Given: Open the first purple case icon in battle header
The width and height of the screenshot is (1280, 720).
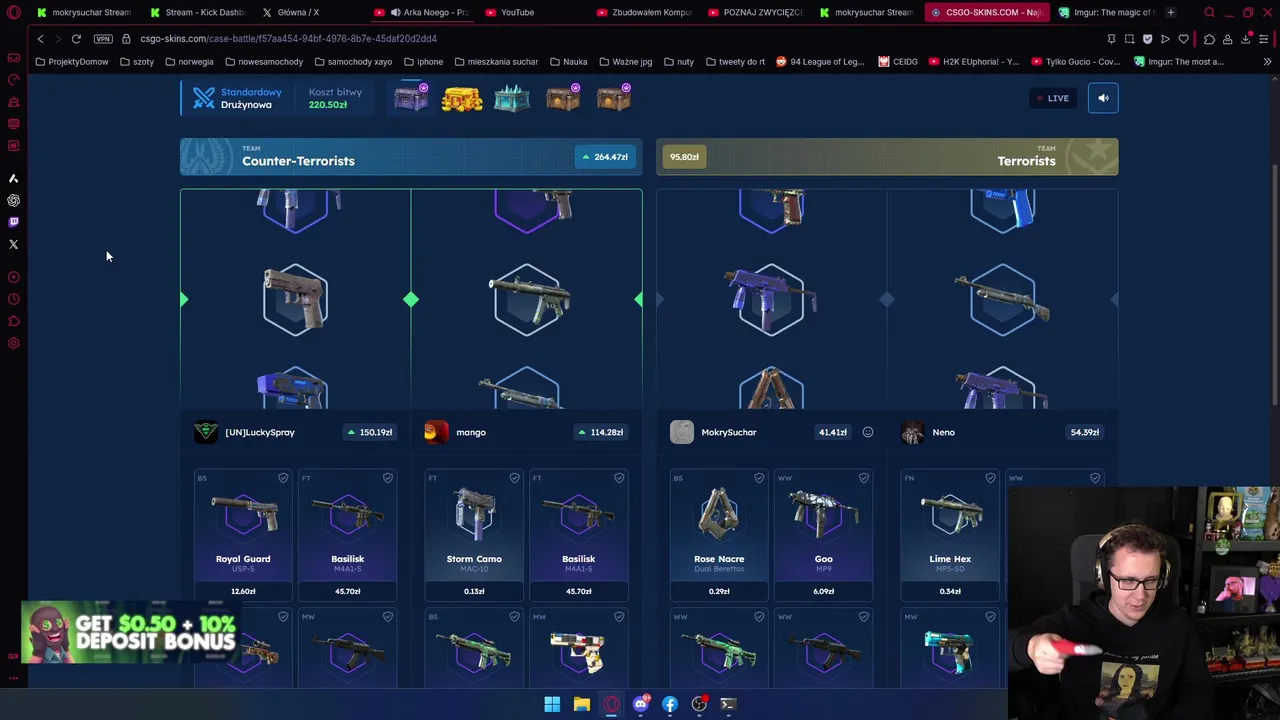Looking at the screenshot, I should tap(411, 98).
